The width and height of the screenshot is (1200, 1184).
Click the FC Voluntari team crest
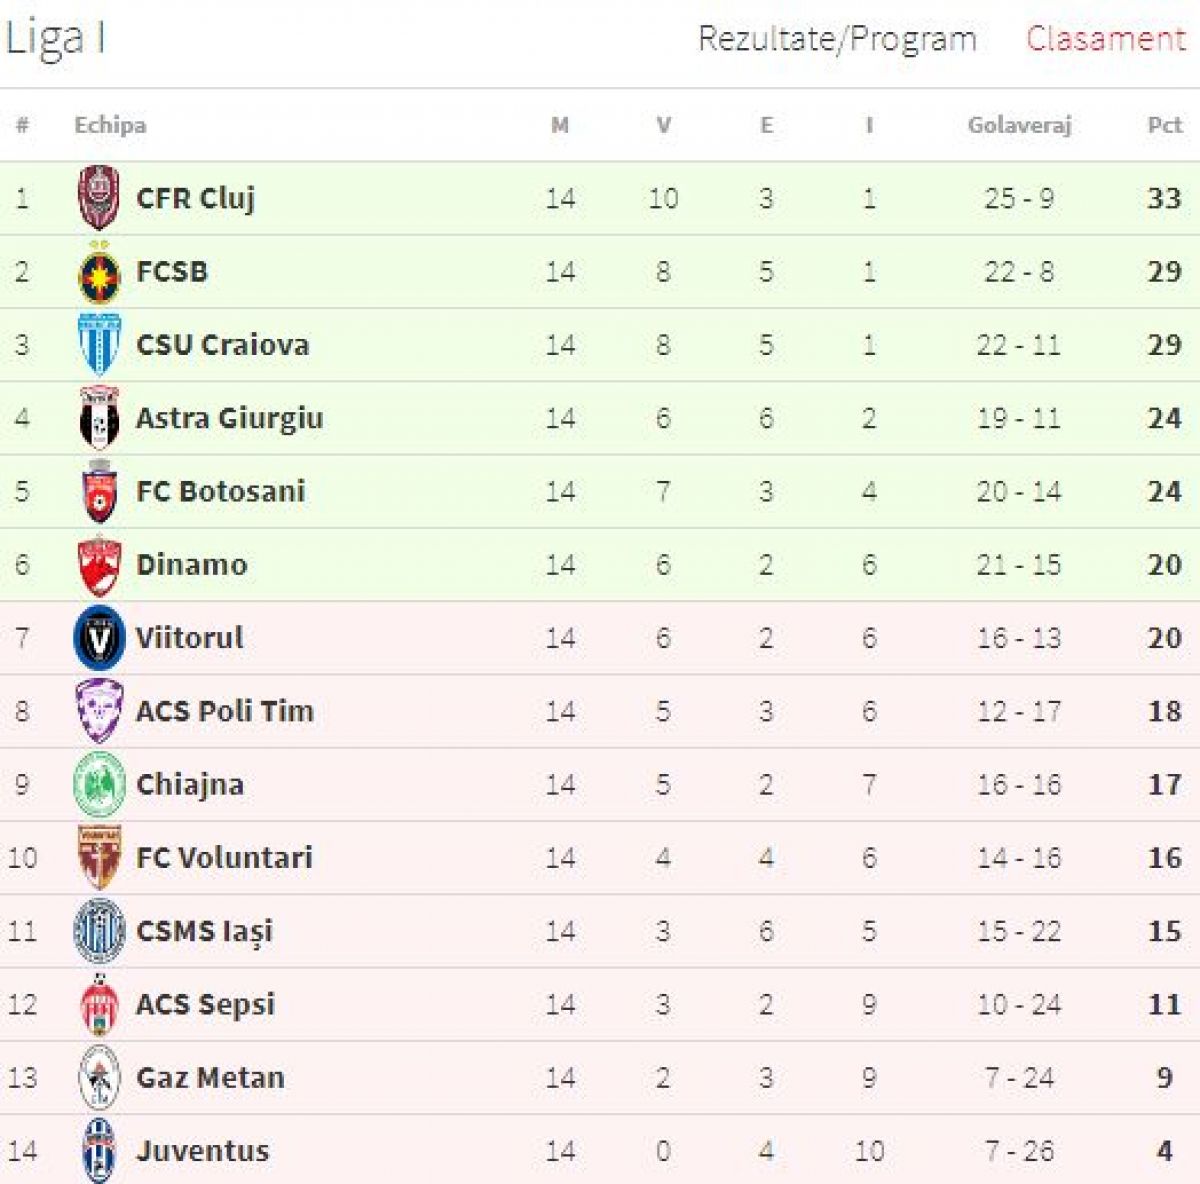click(x=99, y=858)
